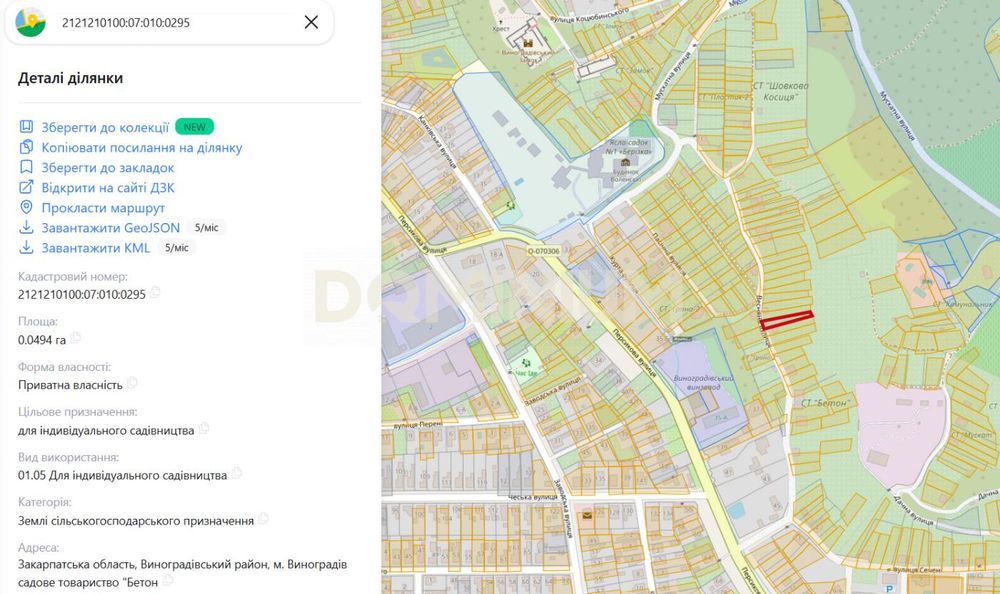Viewport: 1000px width, 594px height.
Task: Click the Хрест label on map
Action: (501, 28)
